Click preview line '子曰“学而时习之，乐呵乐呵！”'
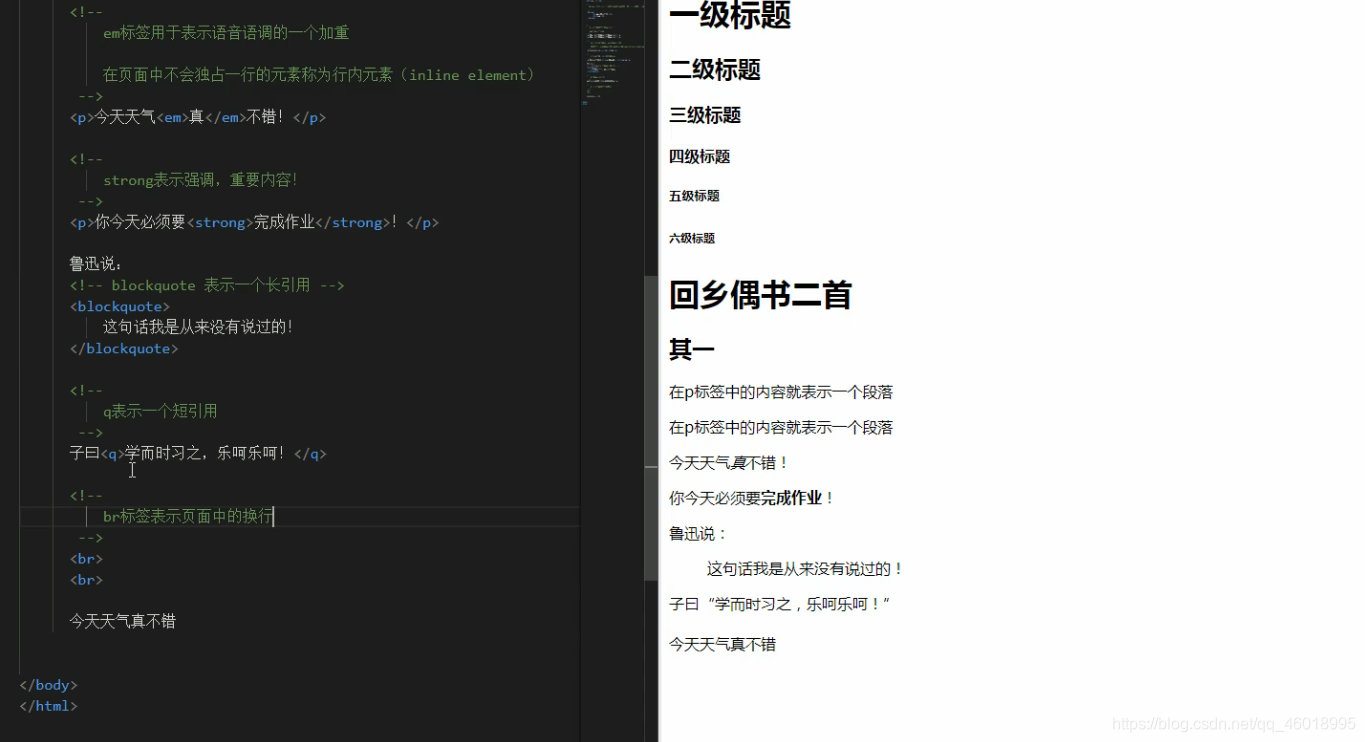 tap(780, 604)
